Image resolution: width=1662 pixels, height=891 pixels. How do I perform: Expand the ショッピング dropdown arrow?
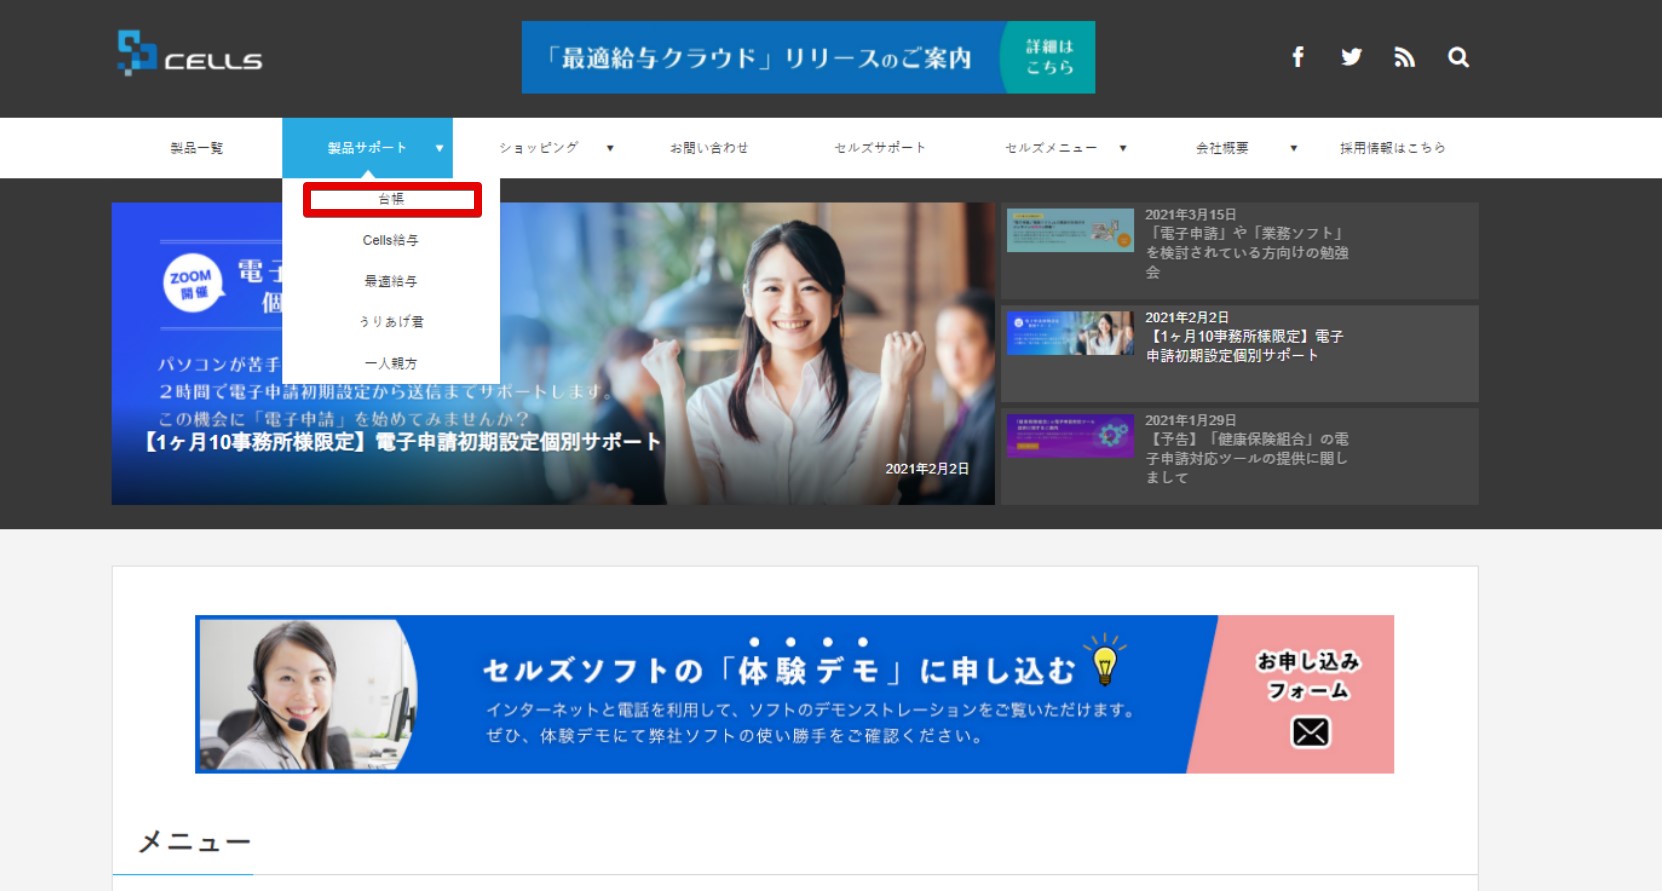pyautogui.click(x=610, y=148)
